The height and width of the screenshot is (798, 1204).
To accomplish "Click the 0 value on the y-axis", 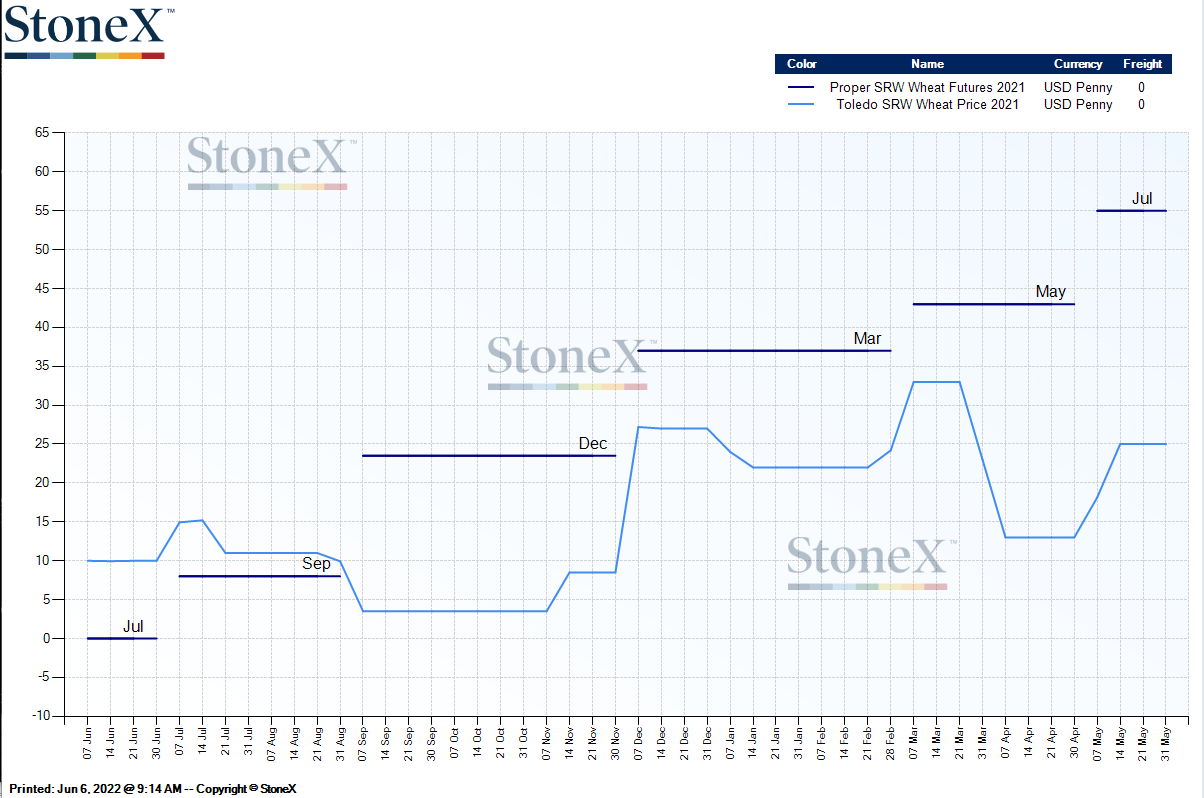I will tap(46, 638).
